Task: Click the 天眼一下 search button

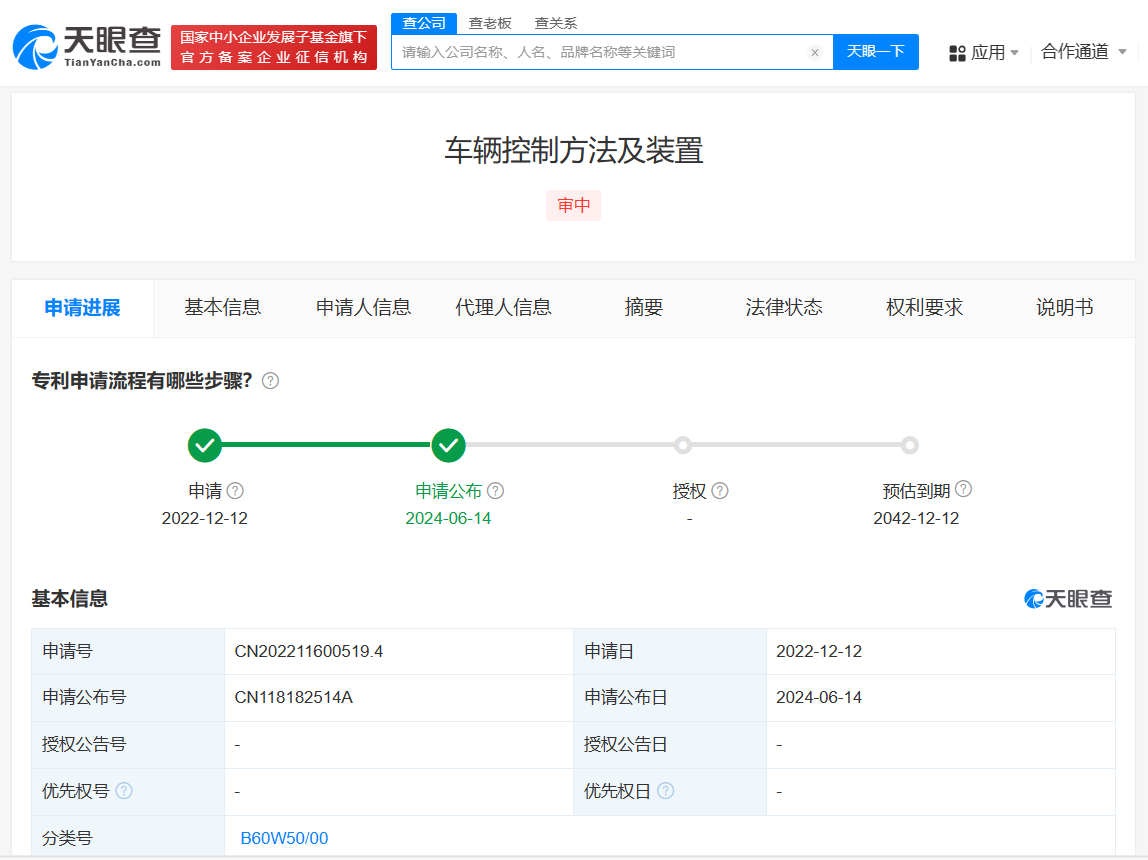Action: [876, 52]
